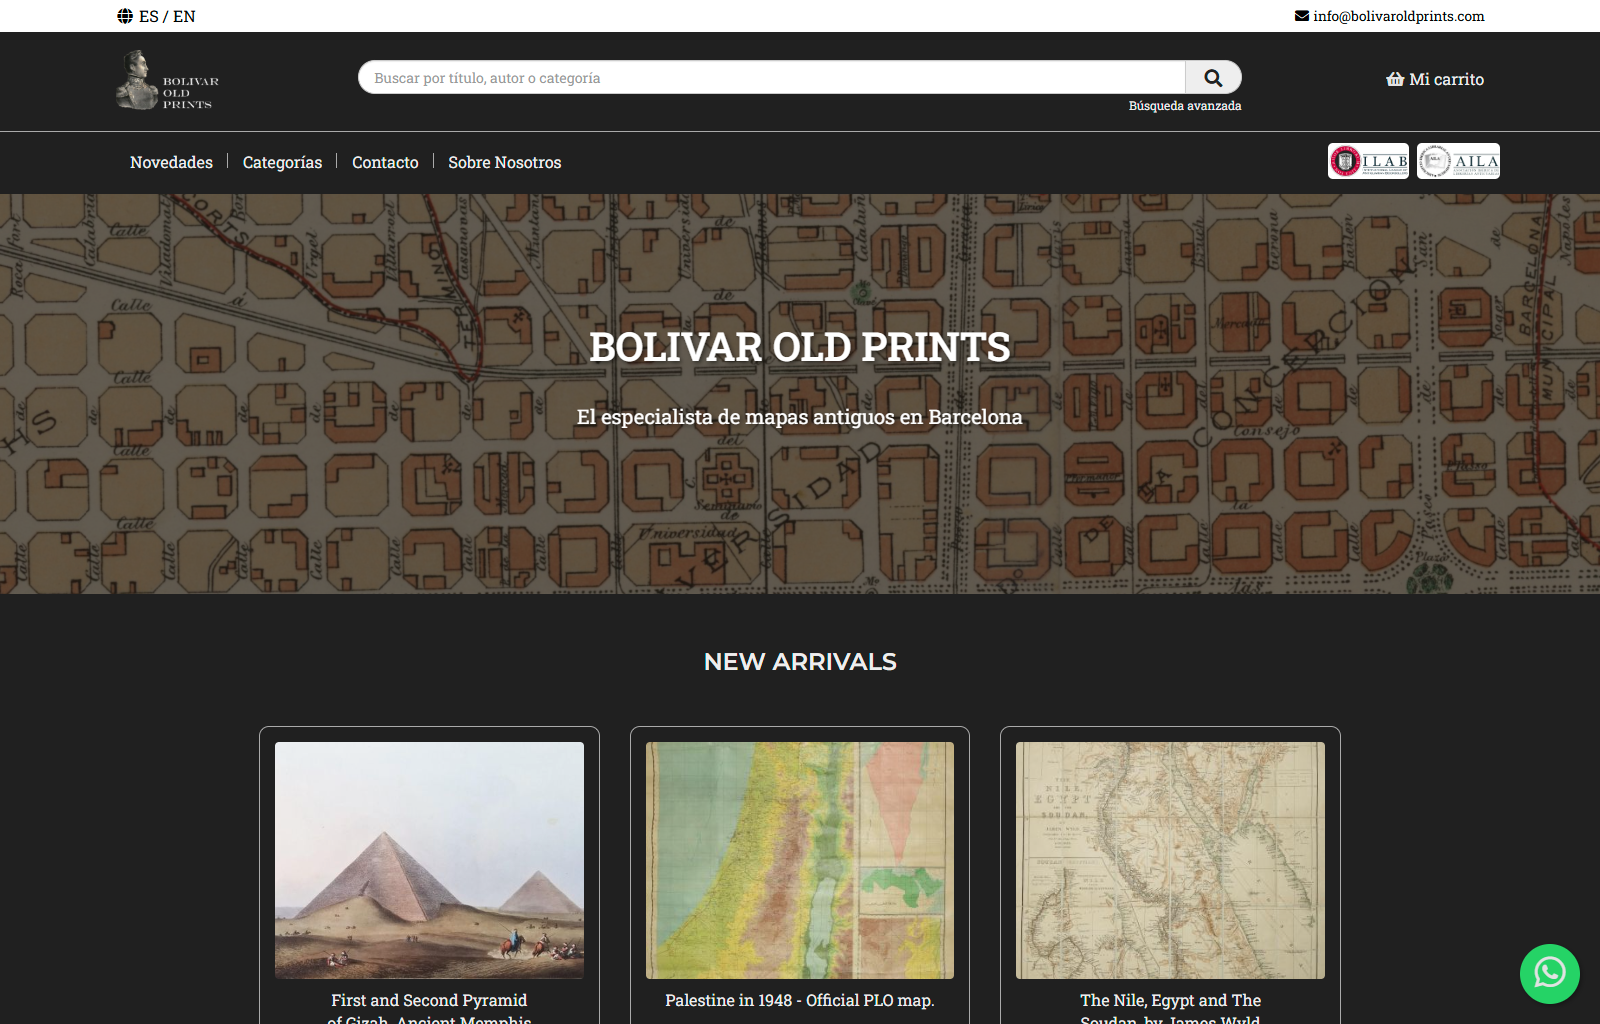Open the Categorías menu
The image size is (1600, 1024).
pyautogui.click(x=282, y=162)
